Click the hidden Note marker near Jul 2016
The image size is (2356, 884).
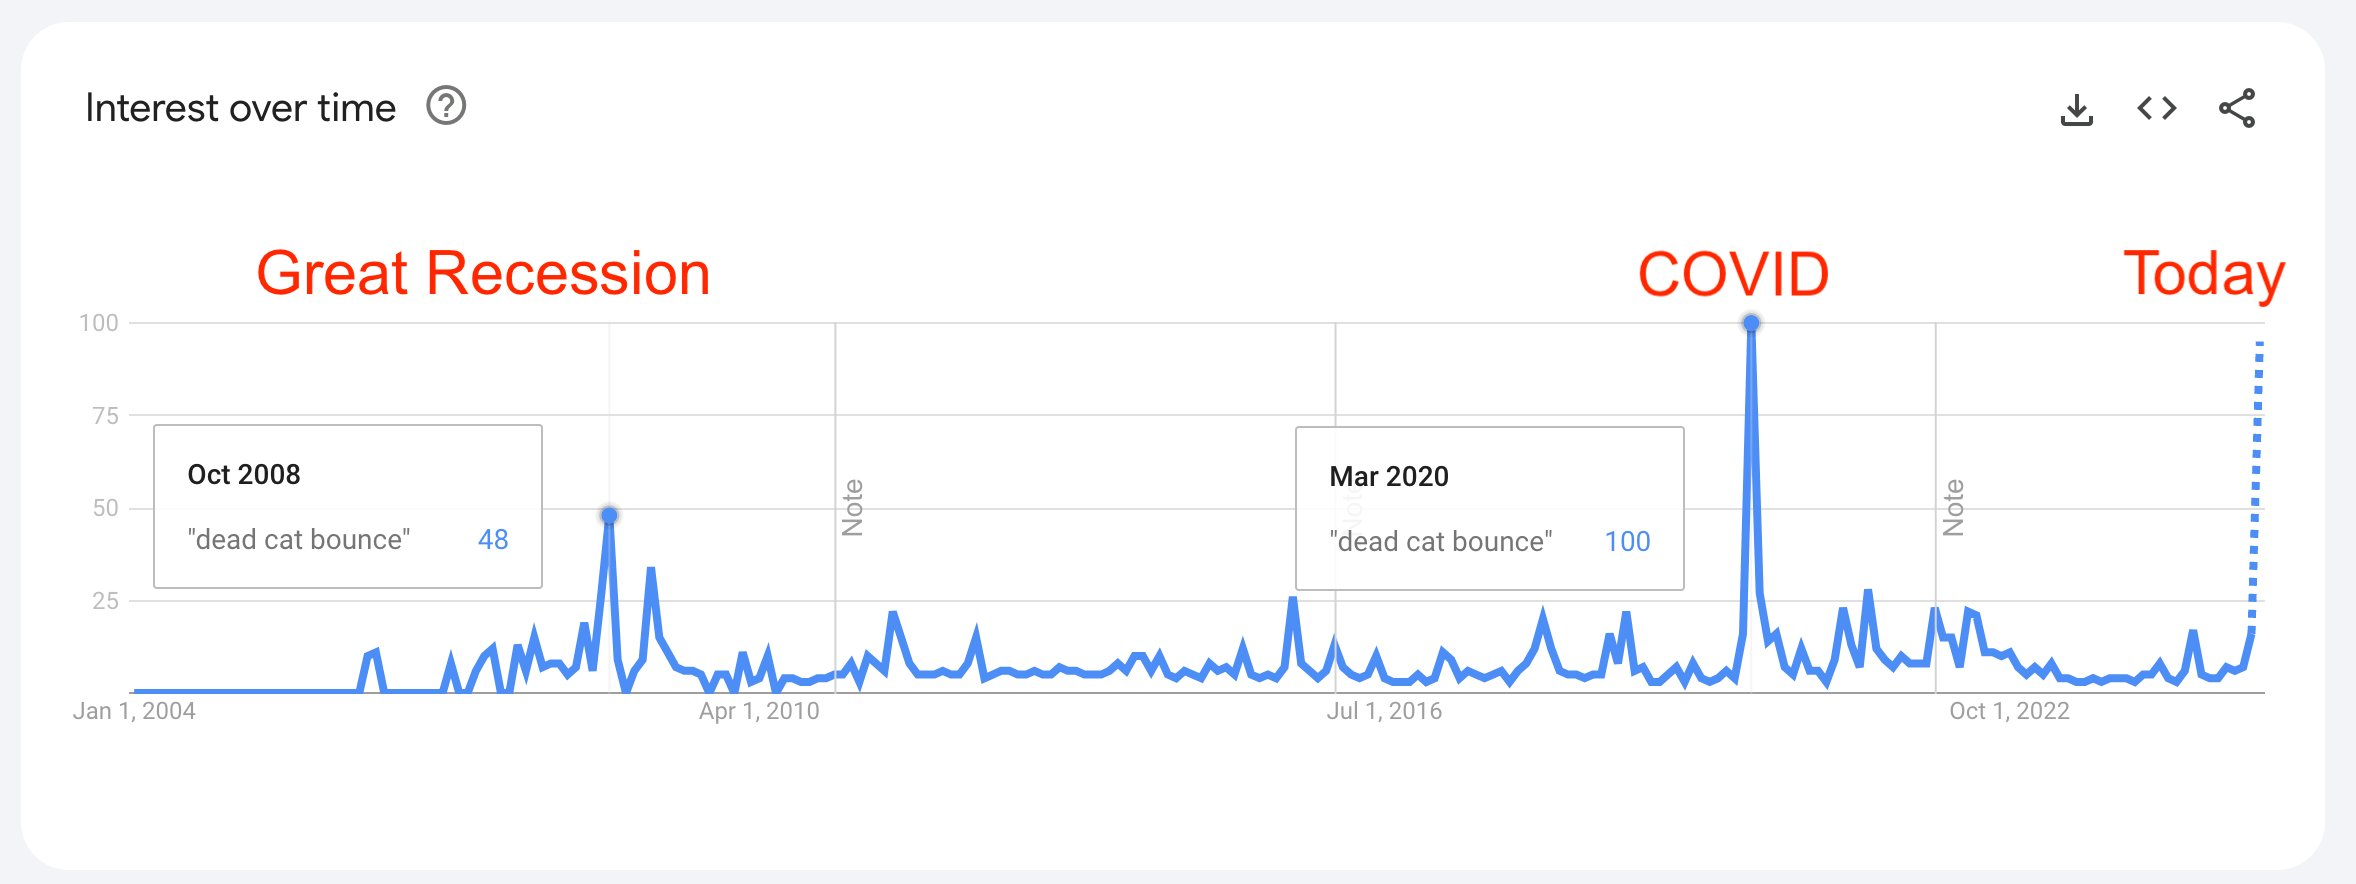coord(1352,507)
